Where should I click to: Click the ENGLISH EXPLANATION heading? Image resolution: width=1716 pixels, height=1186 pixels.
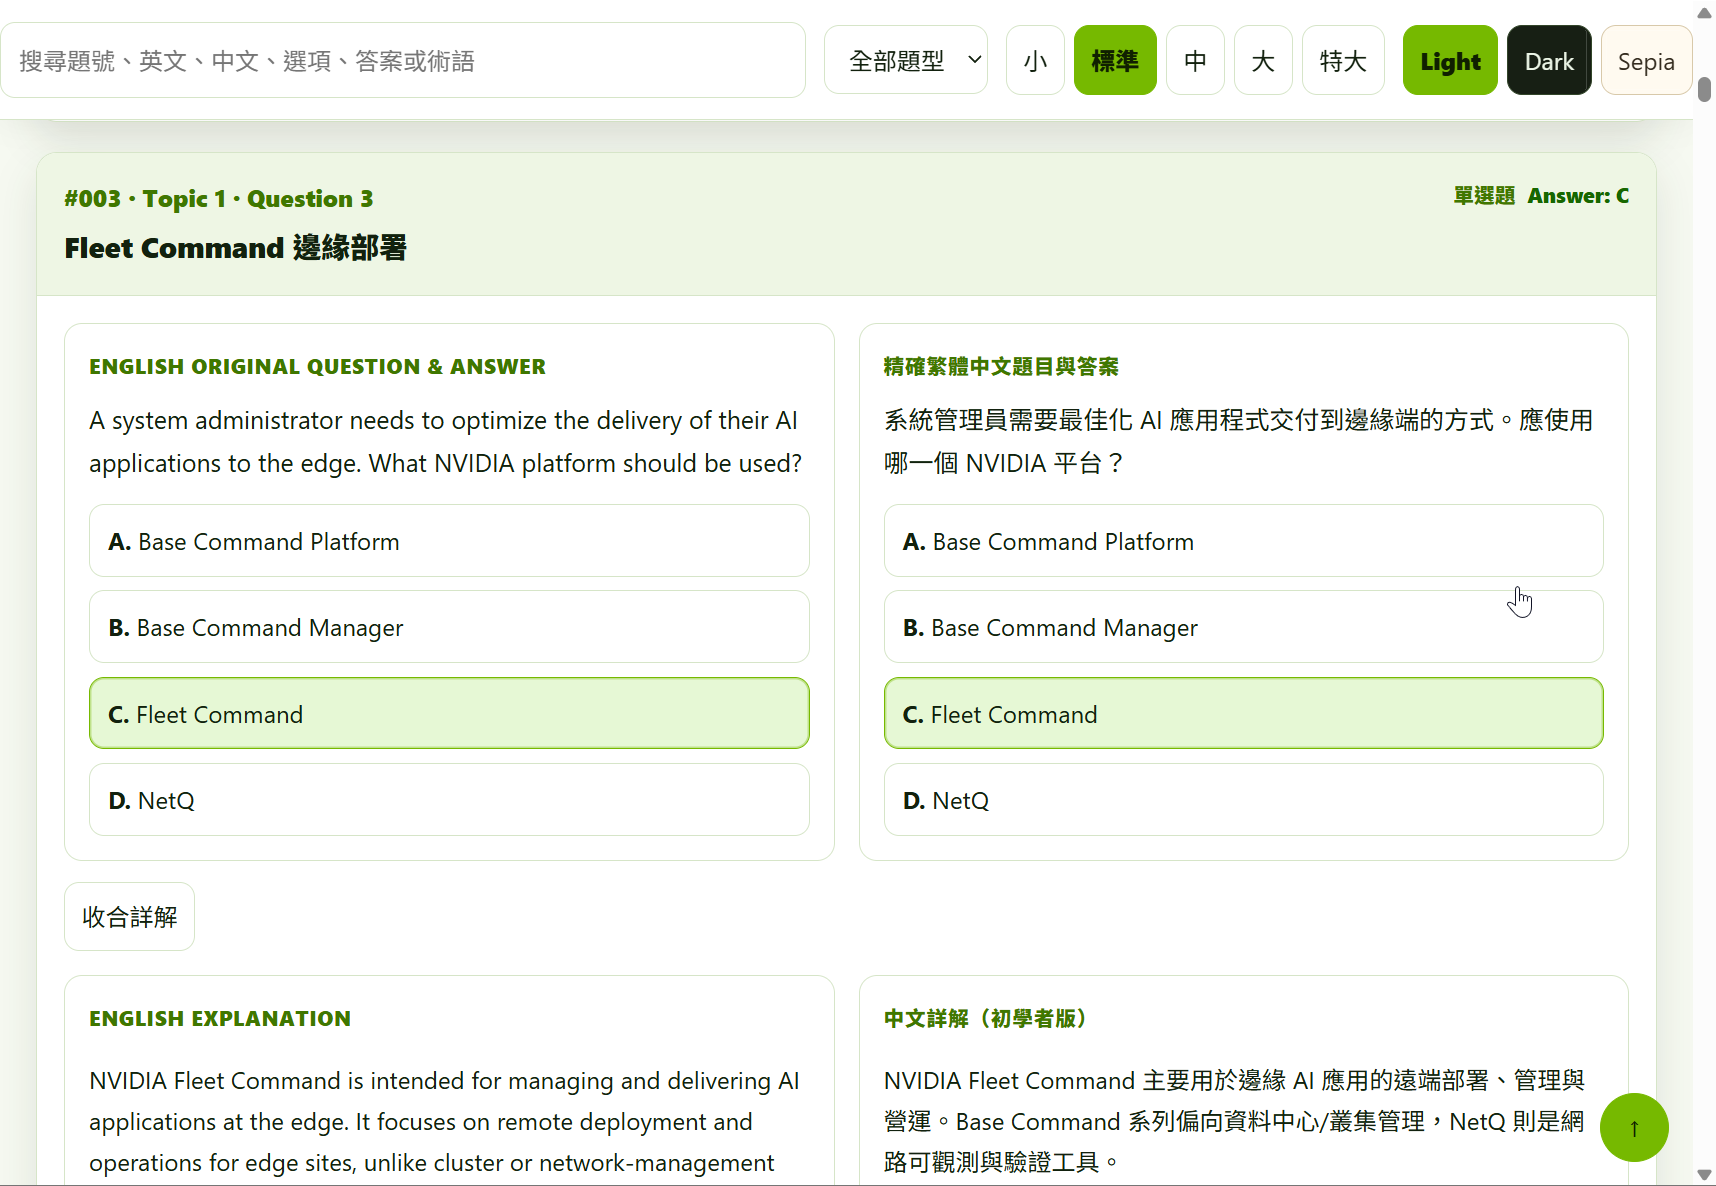point(220,1019)
